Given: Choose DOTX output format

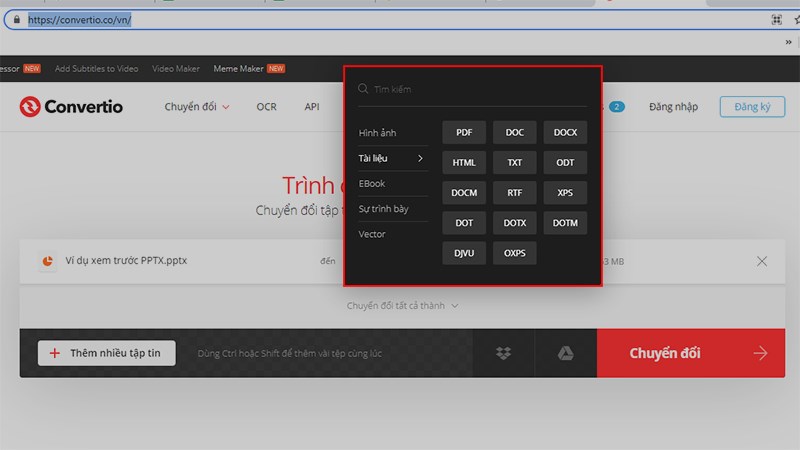Looking at the screenshot, I should [x=514, y=223].
